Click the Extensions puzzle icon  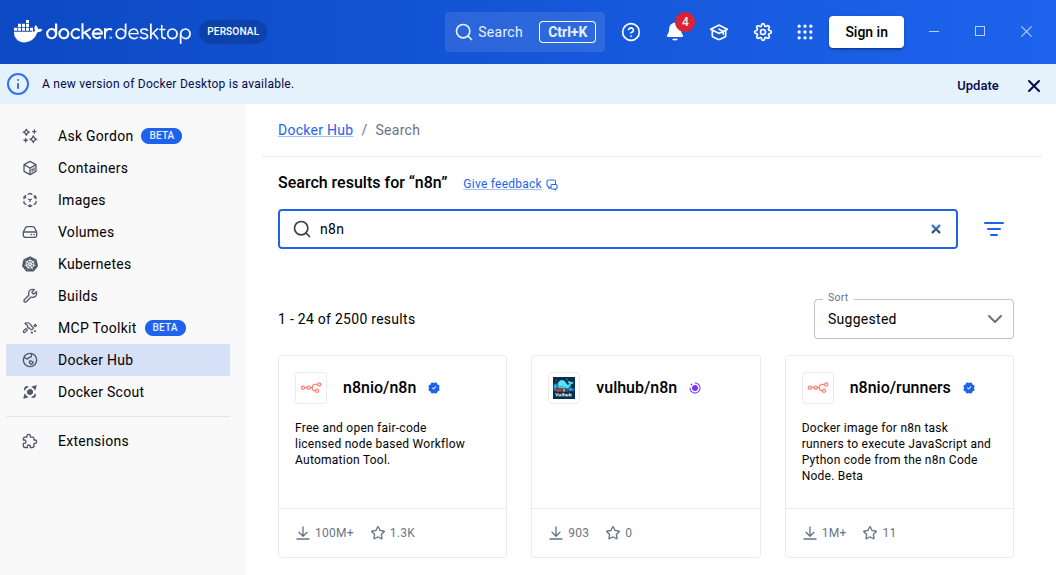(30, 441)
